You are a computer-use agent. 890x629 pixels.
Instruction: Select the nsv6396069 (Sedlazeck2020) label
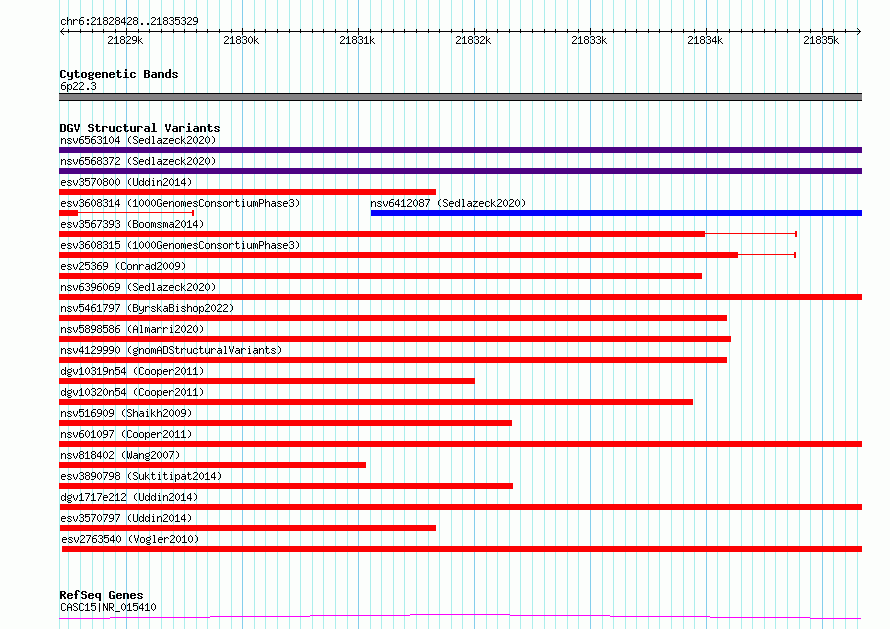pos(138,287)
